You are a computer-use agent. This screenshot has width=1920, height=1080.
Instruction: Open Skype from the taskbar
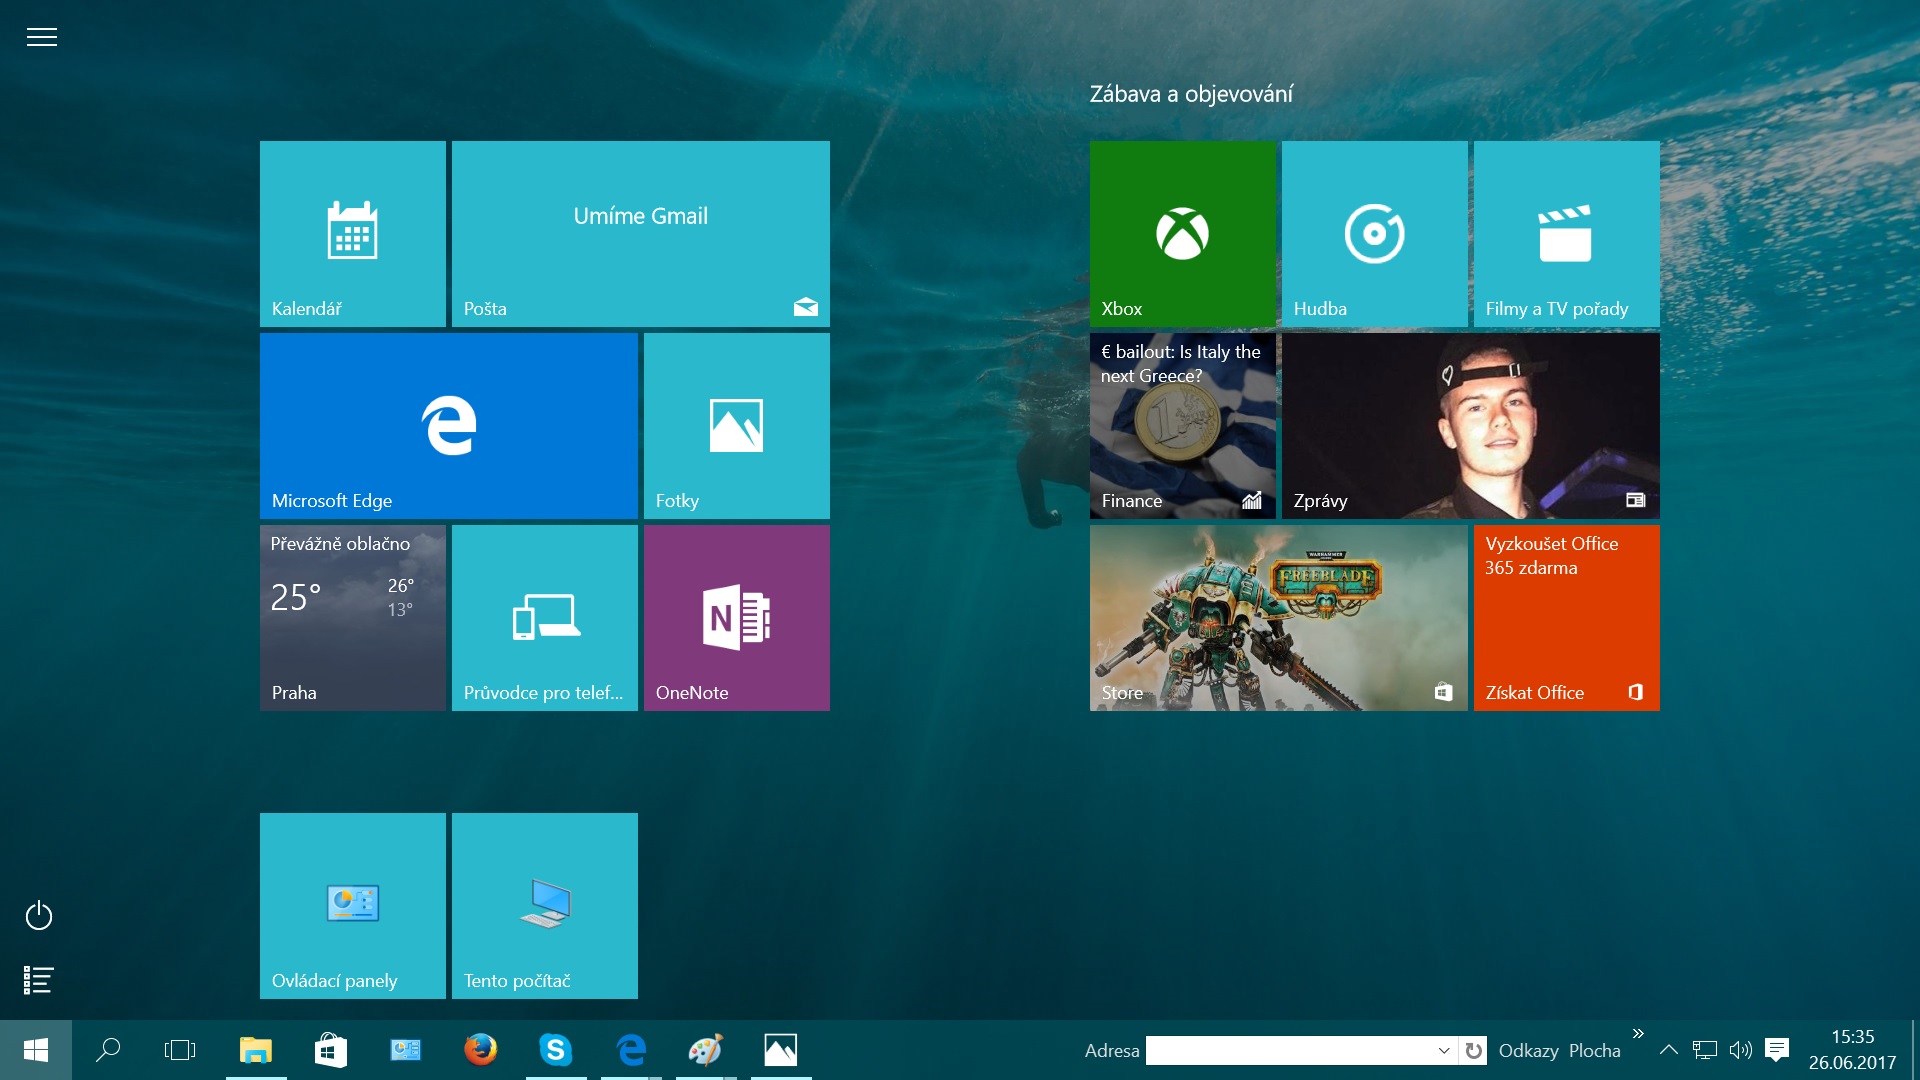555,1050
